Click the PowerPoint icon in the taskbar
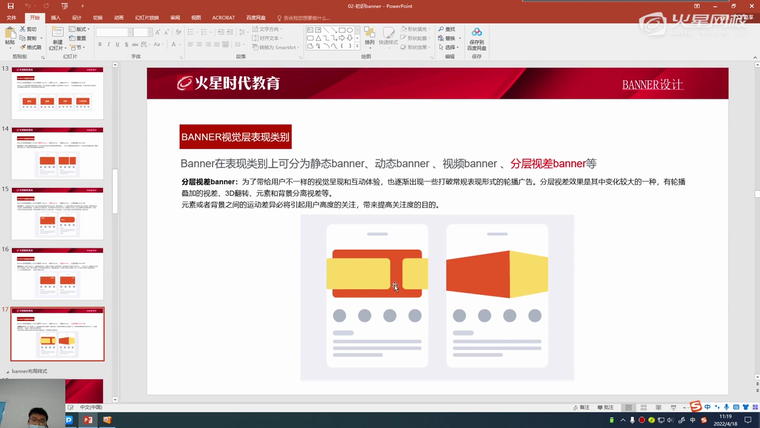This screenshot has width=760, height=428. point(86,420)
